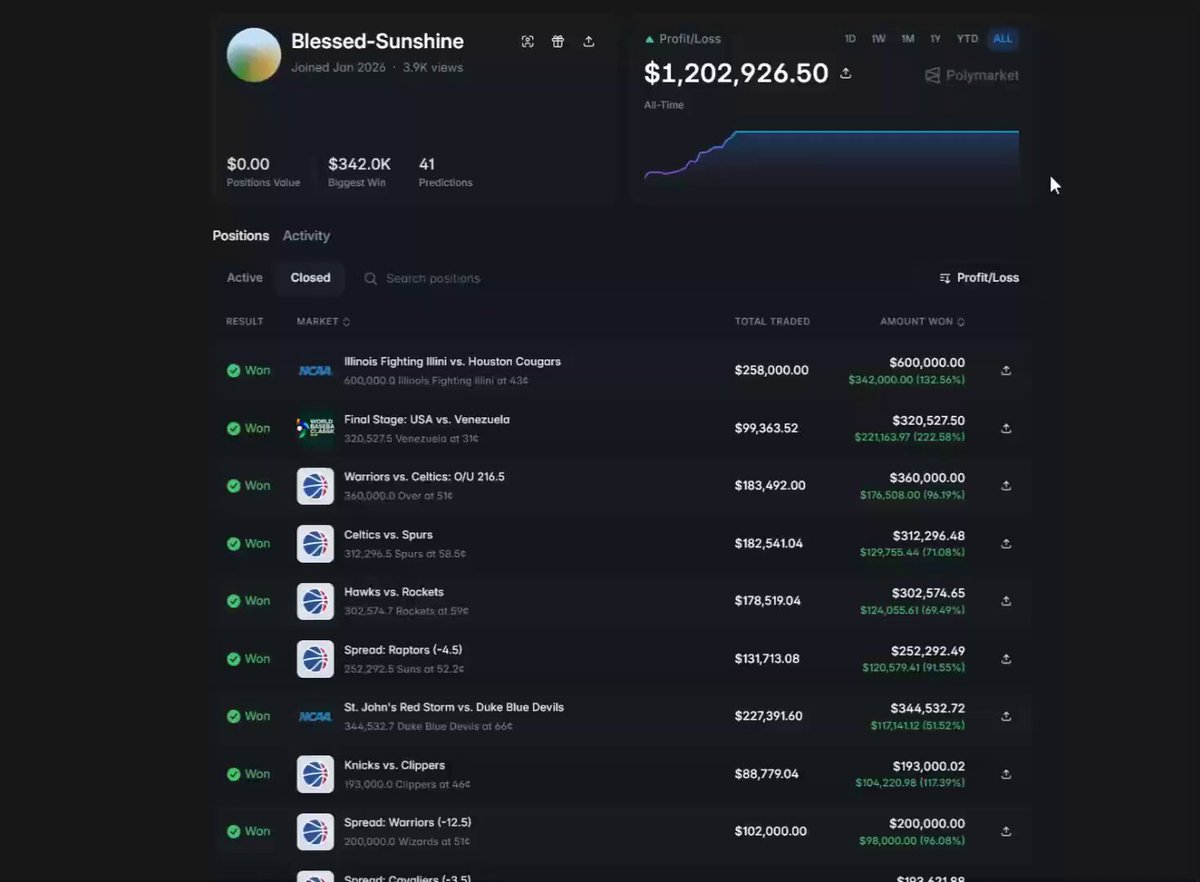Share the Warriors vs. Celtics O/U 216.5 position
The image size is (1200, 882).
pyautogui.click(x=1006, y=485)
